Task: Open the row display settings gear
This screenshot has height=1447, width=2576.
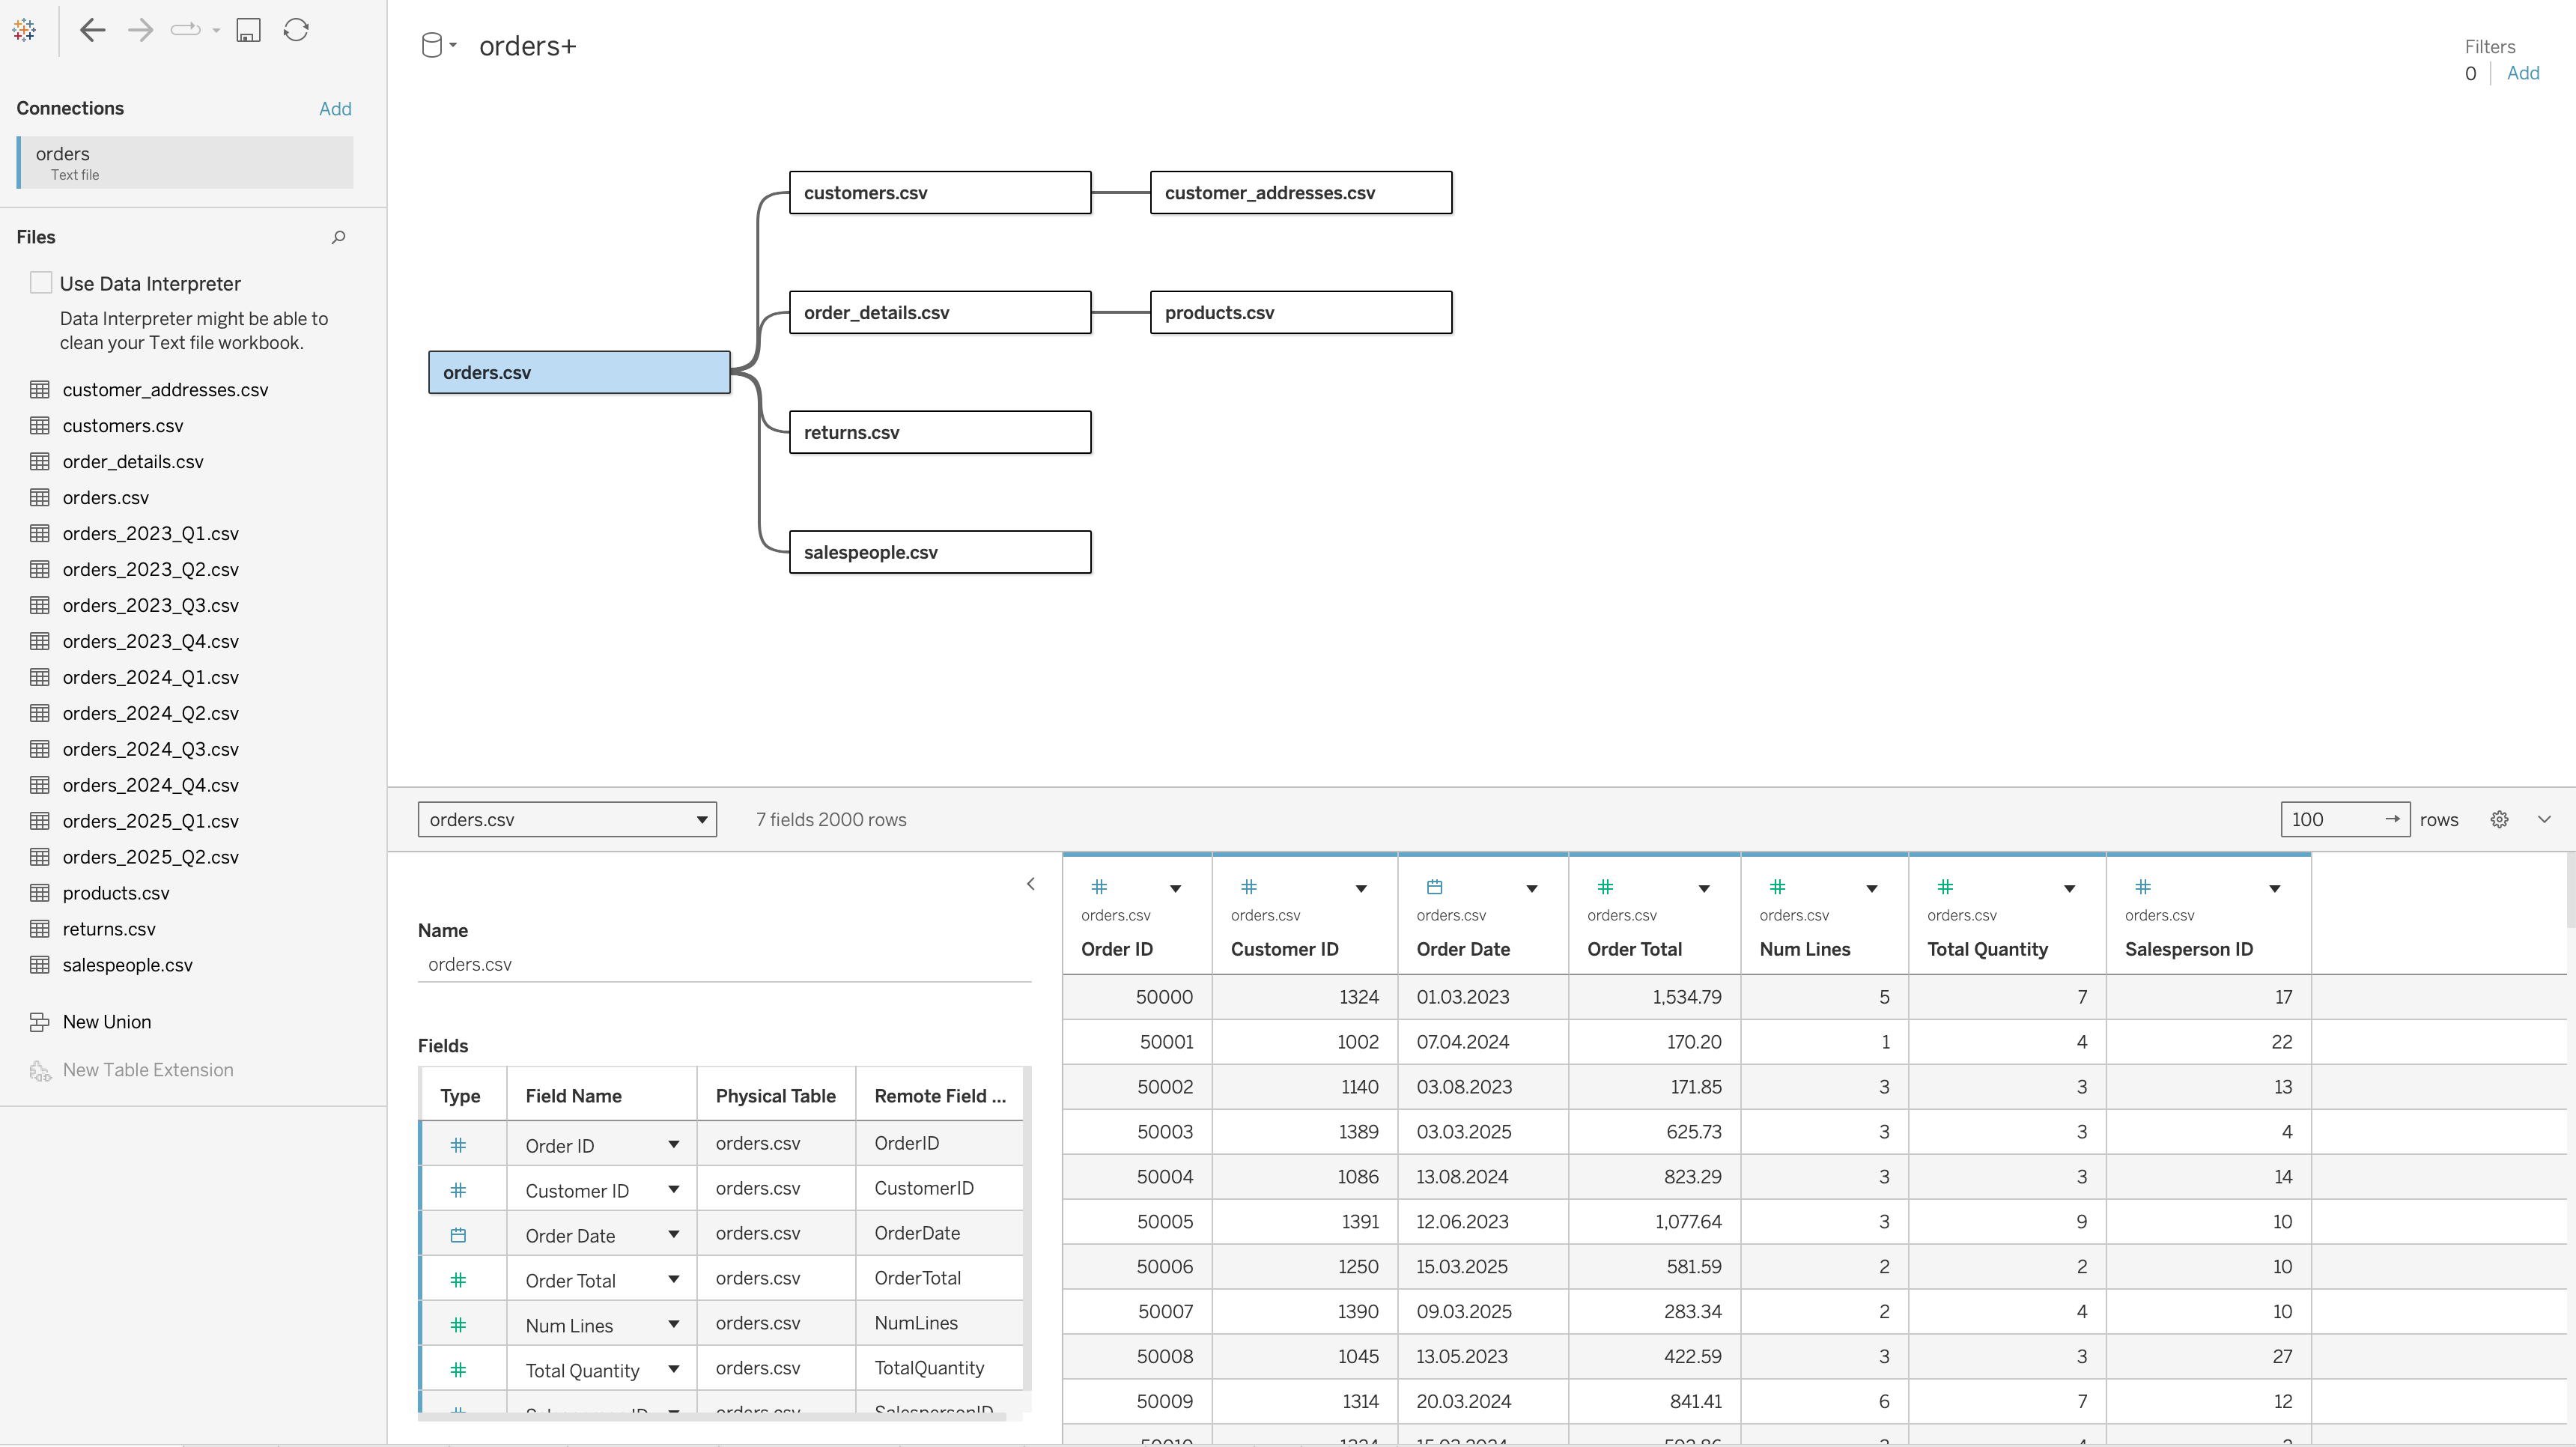Action: (2499, 819)
